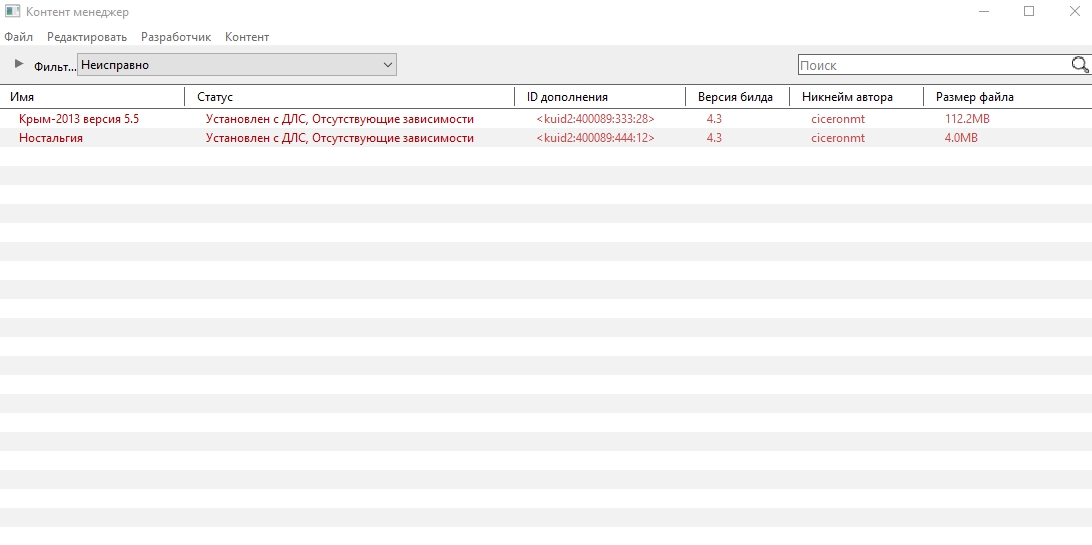This screenshot has height=545, width=1092.
Task: Sort by the ID дополнения column header
Action: click(x=567, y=97)
